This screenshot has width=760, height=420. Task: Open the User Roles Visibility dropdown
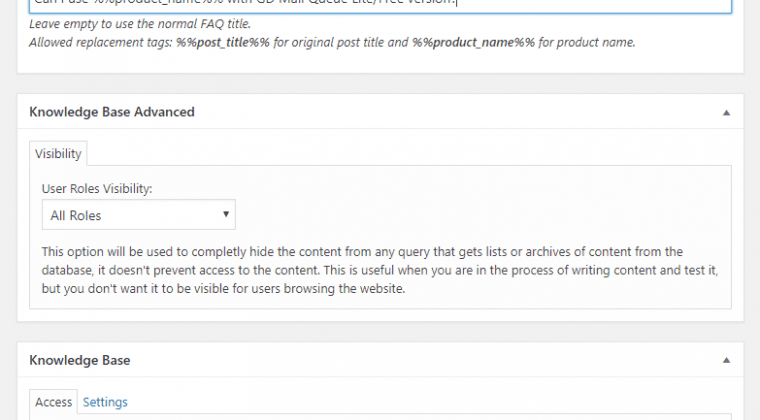(139, 215)
